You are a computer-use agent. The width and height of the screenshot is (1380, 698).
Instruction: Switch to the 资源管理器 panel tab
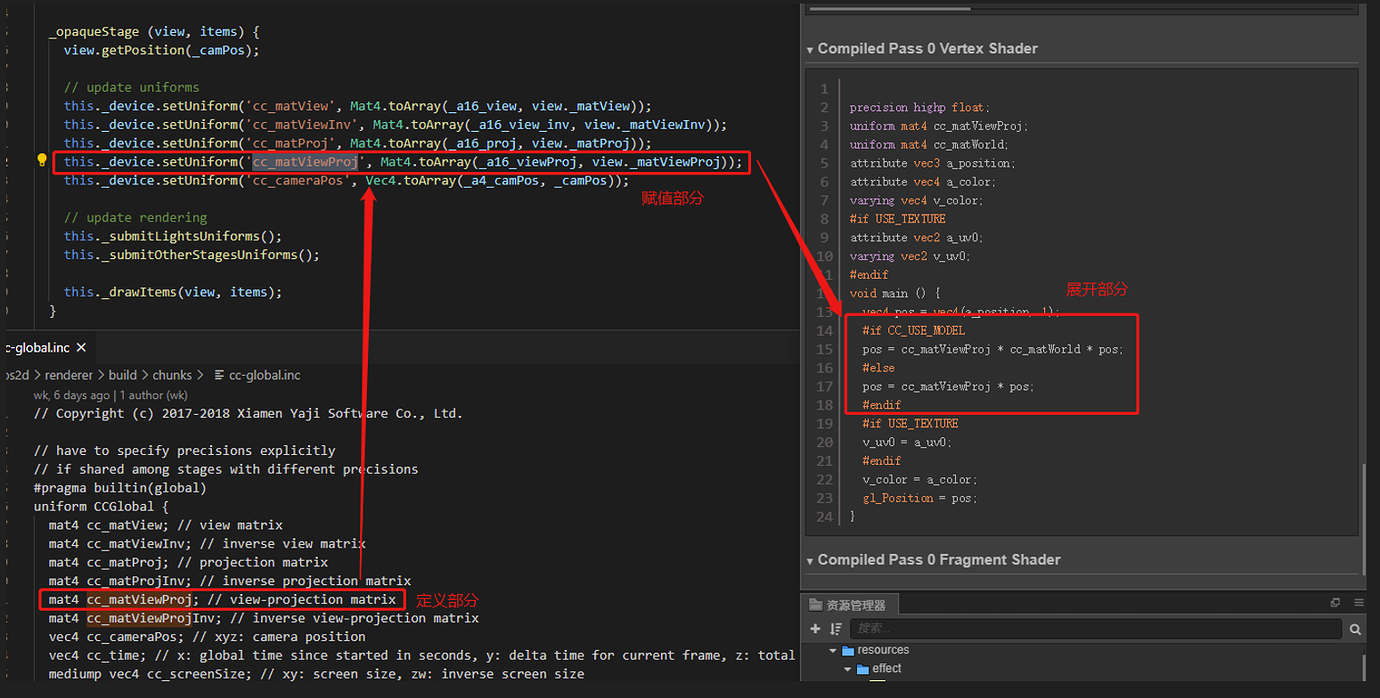pos(854,604)
